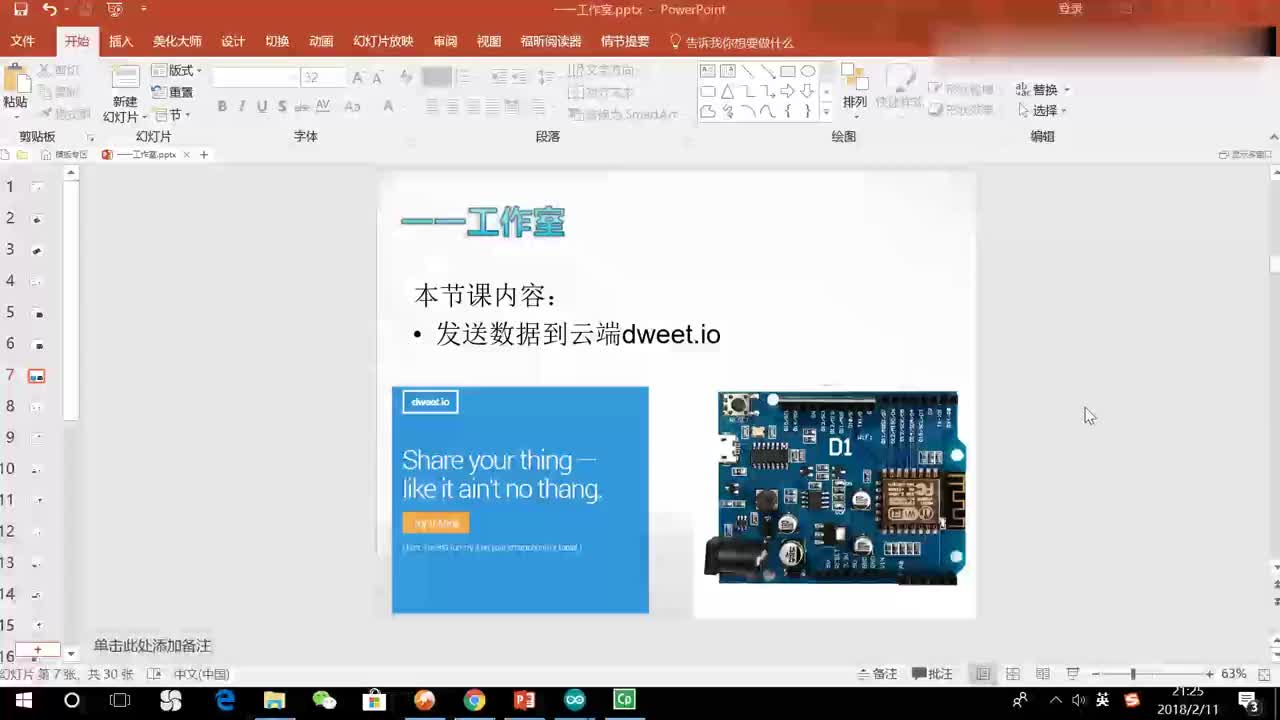The height and width of the screenshot is (720, 1280).
Task: Switch to Slide Sorter view icon
Action: pyautogui.click(x=1013, y=674)
